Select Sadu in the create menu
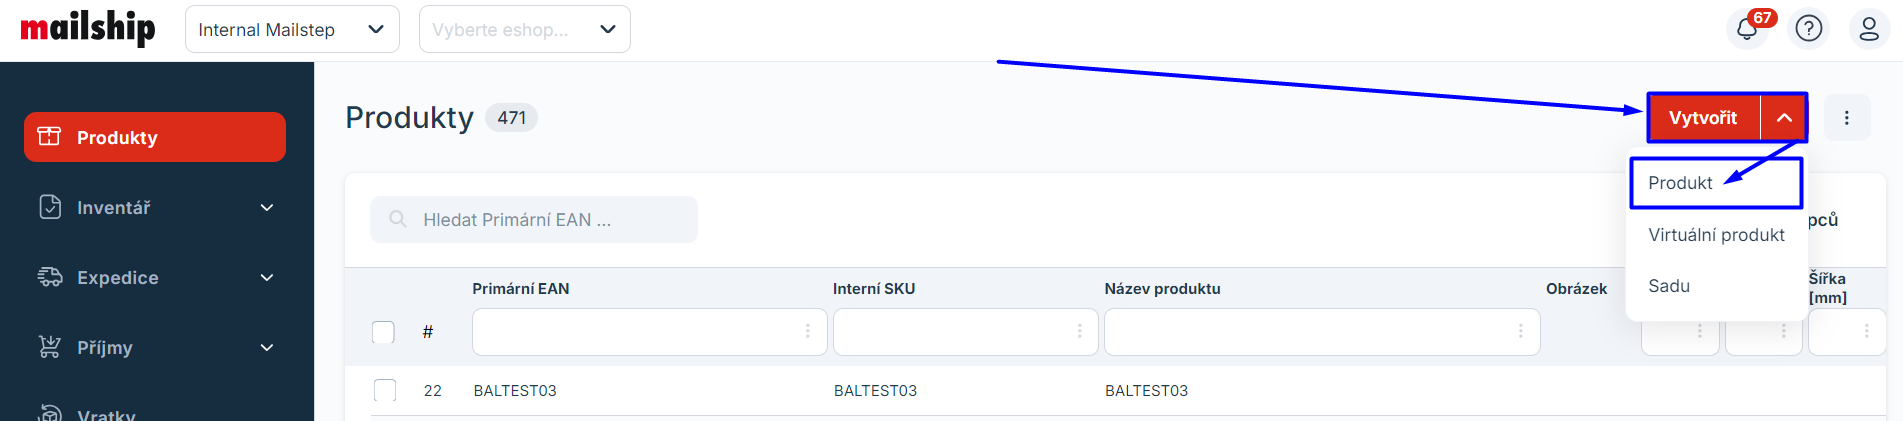Image resolution: width=1903 pixels, height=421 pixels. (x=1669, y=286)
